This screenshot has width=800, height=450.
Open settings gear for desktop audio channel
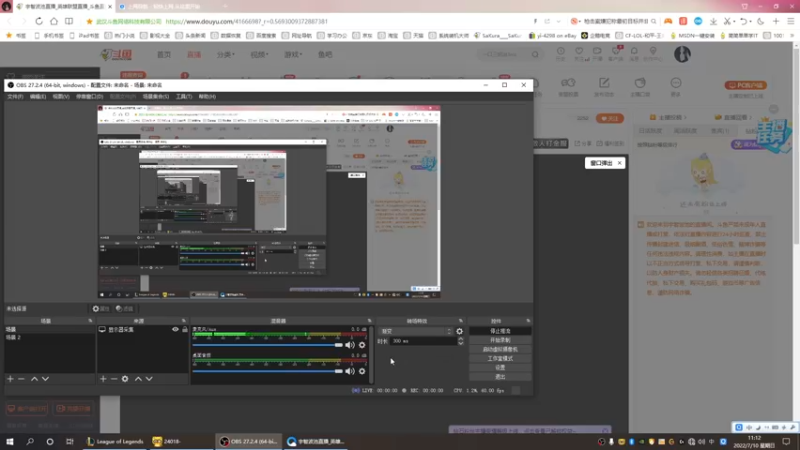[x=362, y=371]
